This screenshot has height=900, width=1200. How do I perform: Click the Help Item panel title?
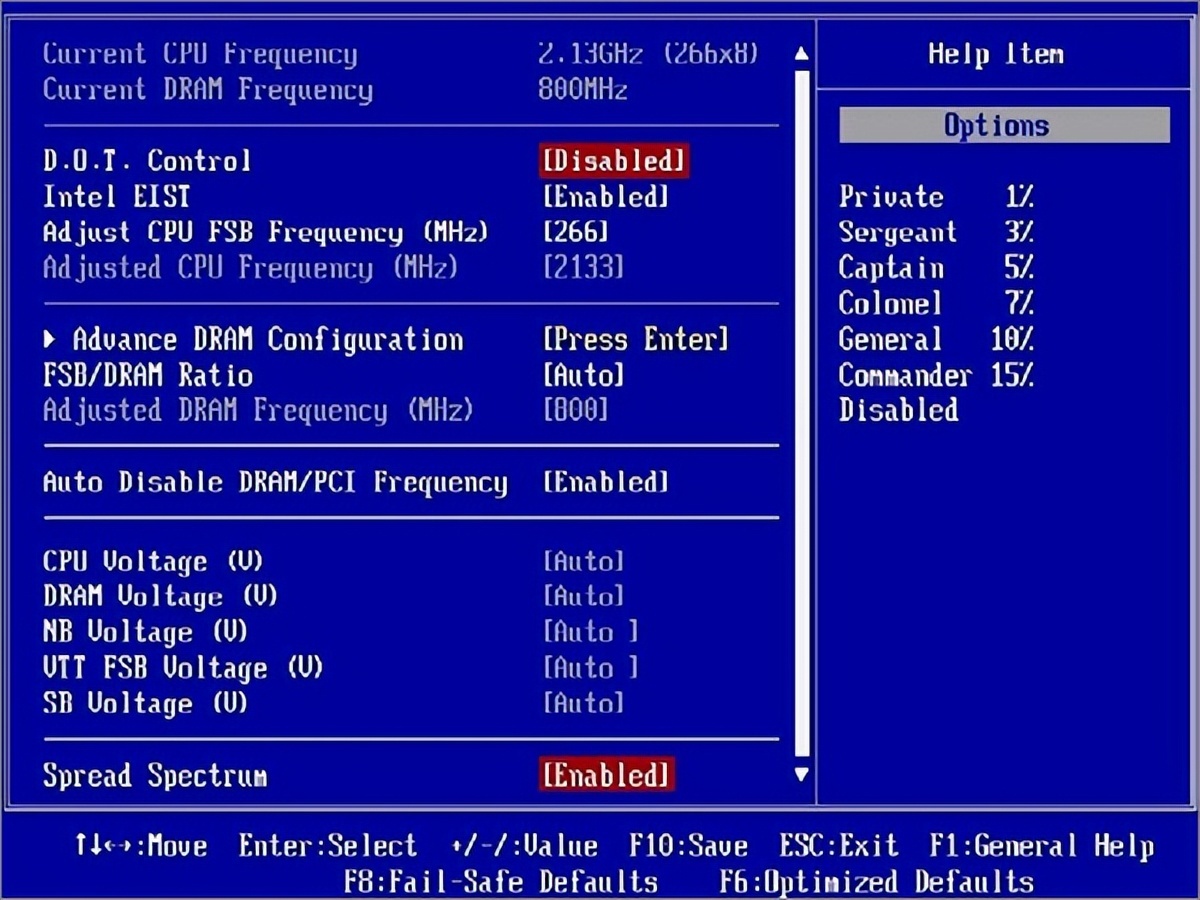996,53
